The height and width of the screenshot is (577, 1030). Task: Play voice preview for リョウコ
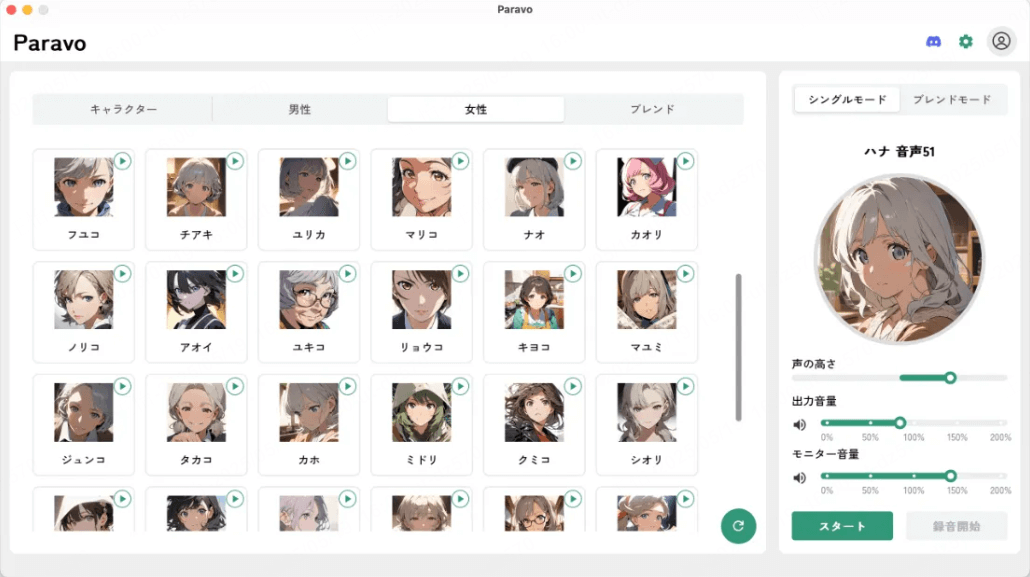pyautogui.click(x=460, y=273)
